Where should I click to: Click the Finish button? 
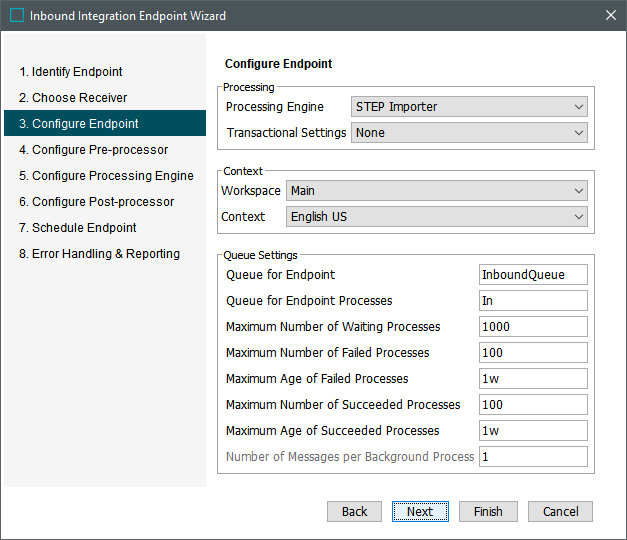coord(488,512)
